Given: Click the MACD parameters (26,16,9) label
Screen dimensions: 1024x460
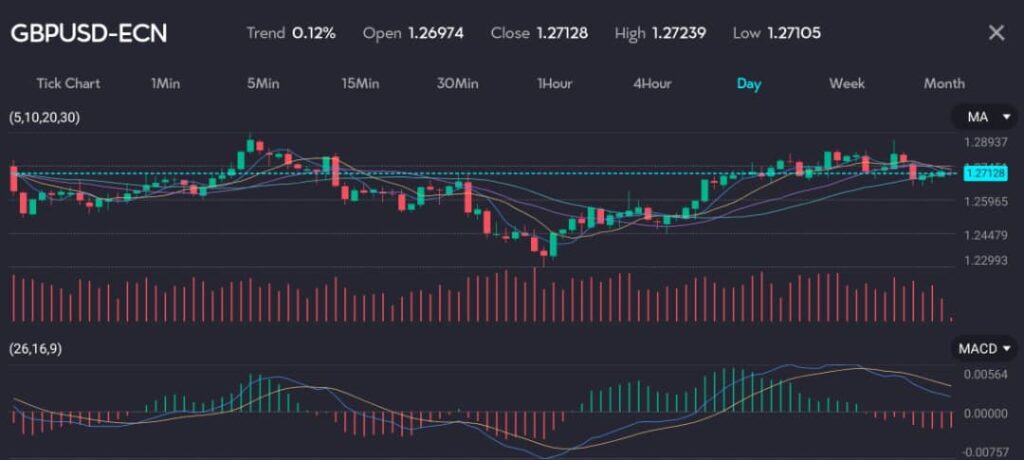Looking at the screenshot, I should tap(37, 348).
